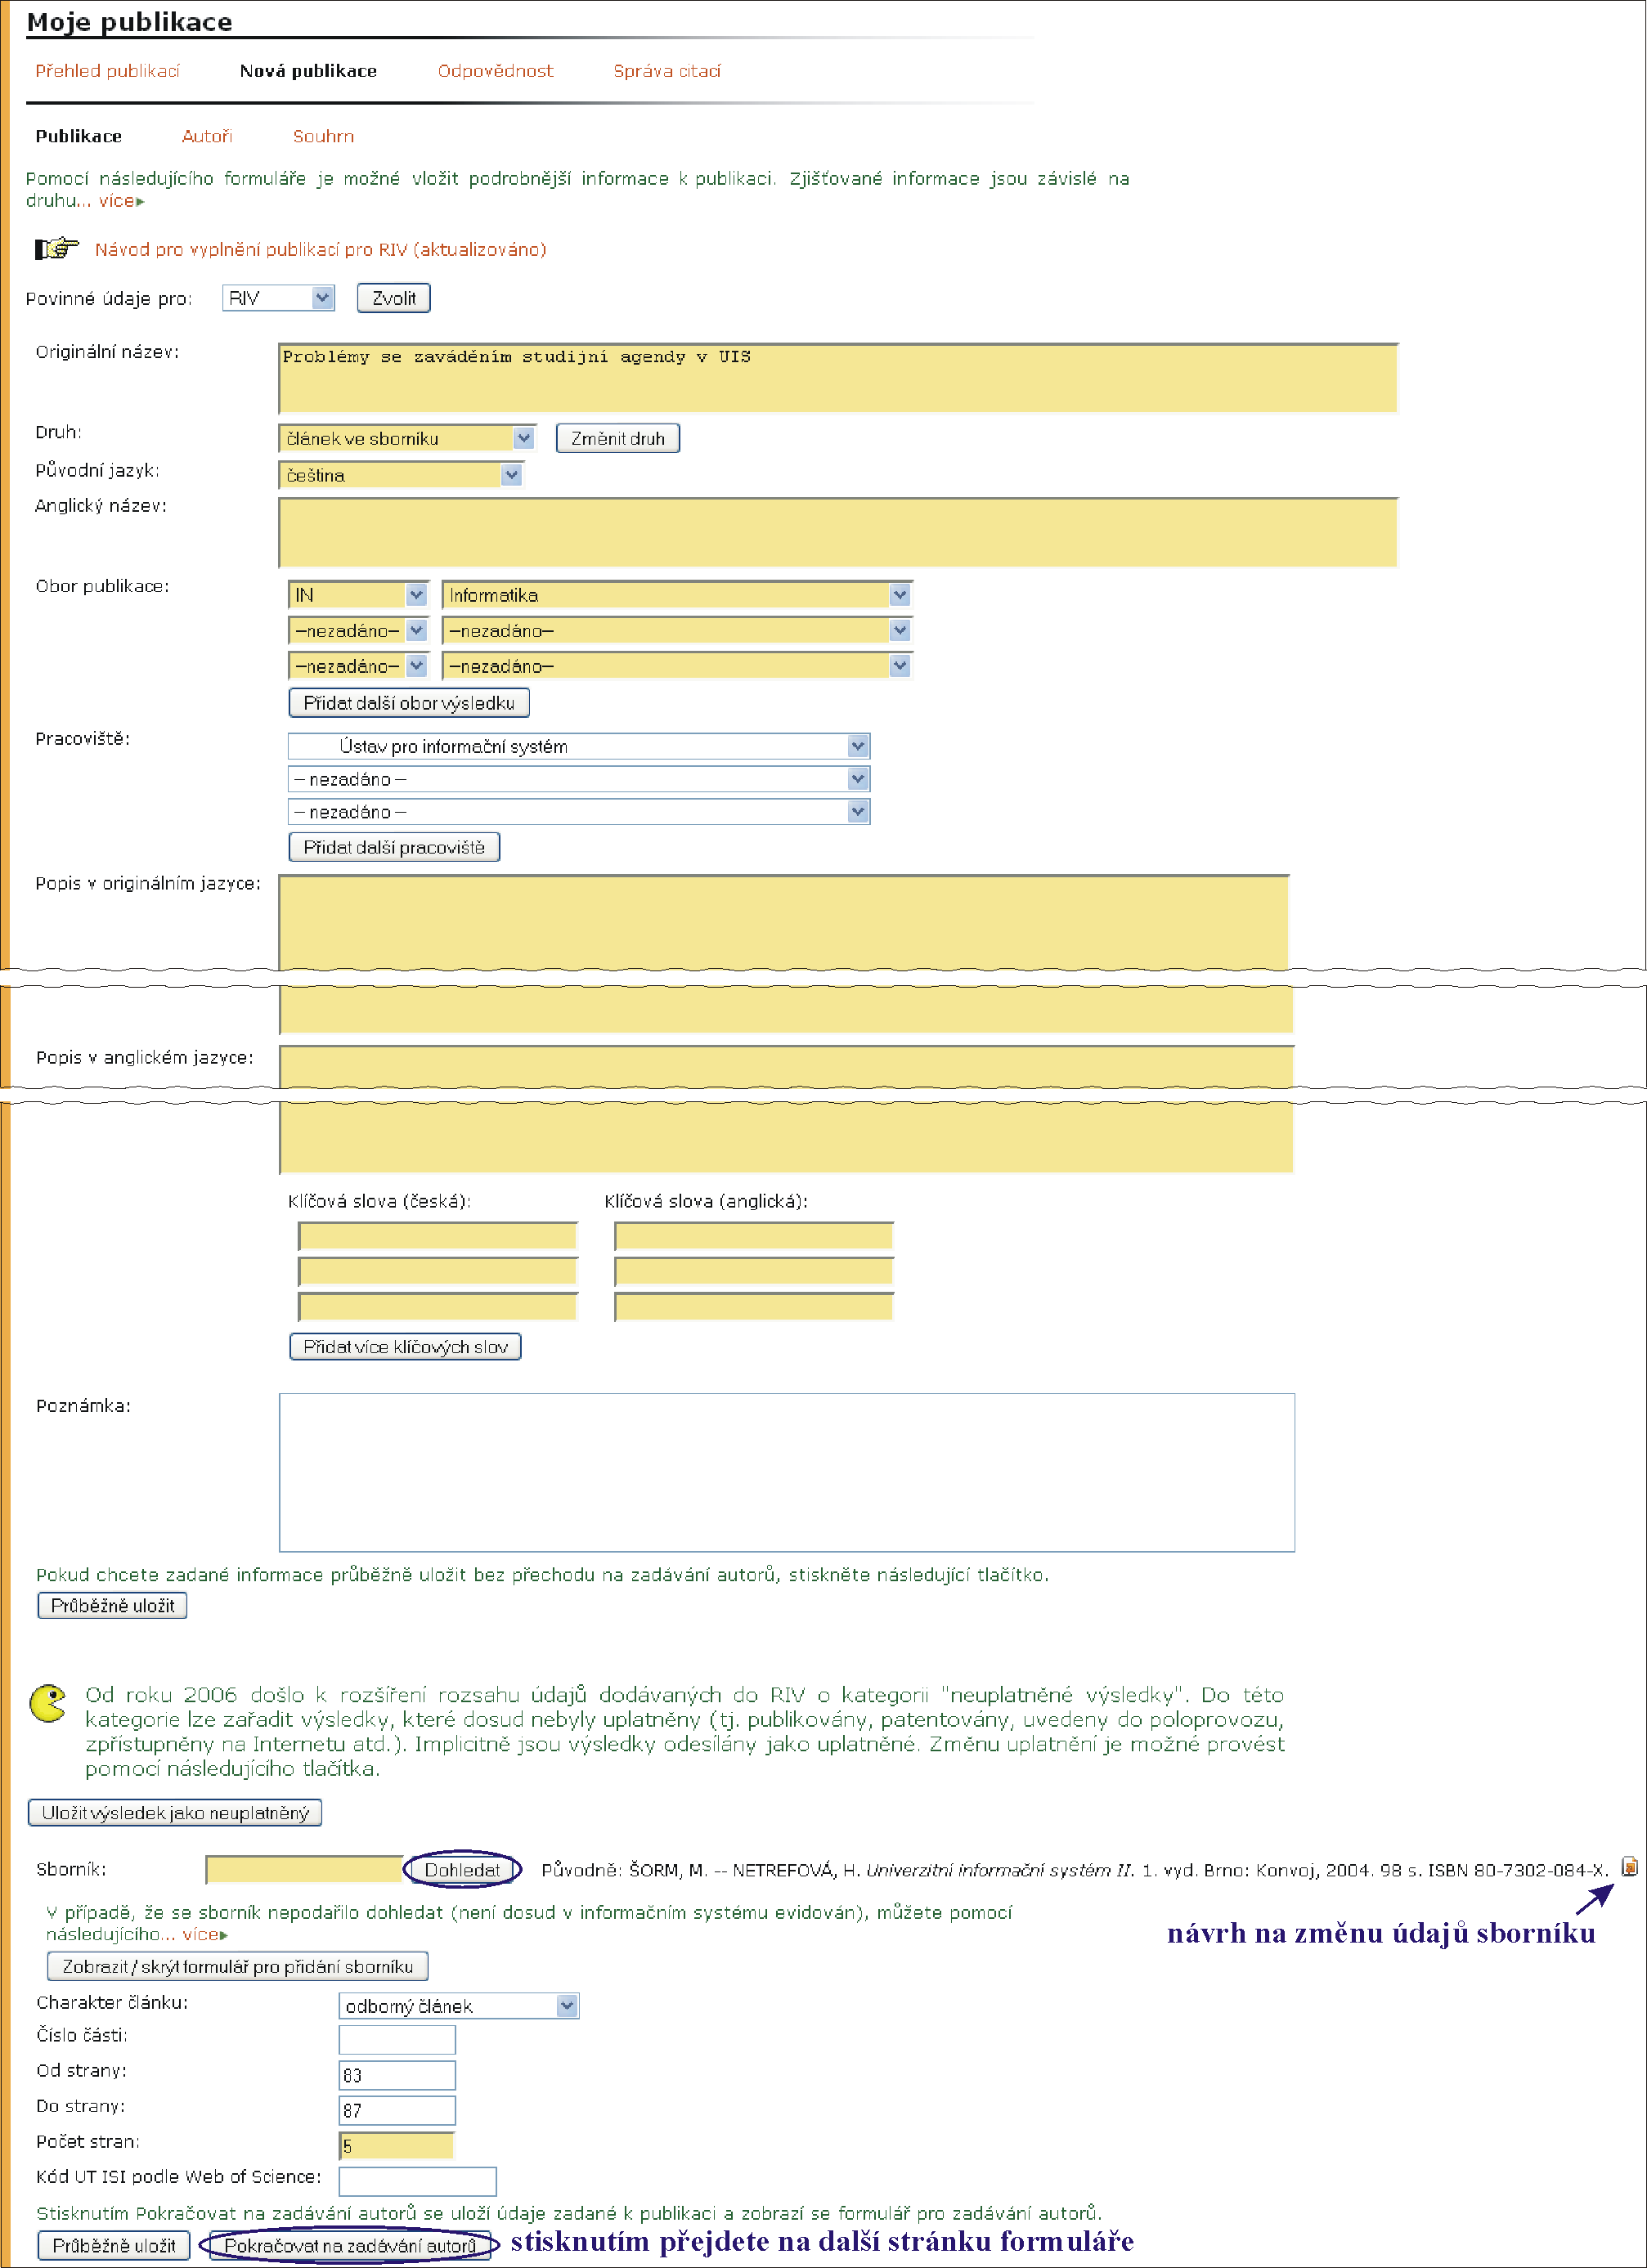Click the Od strany field with 83

pos(397,2075)
